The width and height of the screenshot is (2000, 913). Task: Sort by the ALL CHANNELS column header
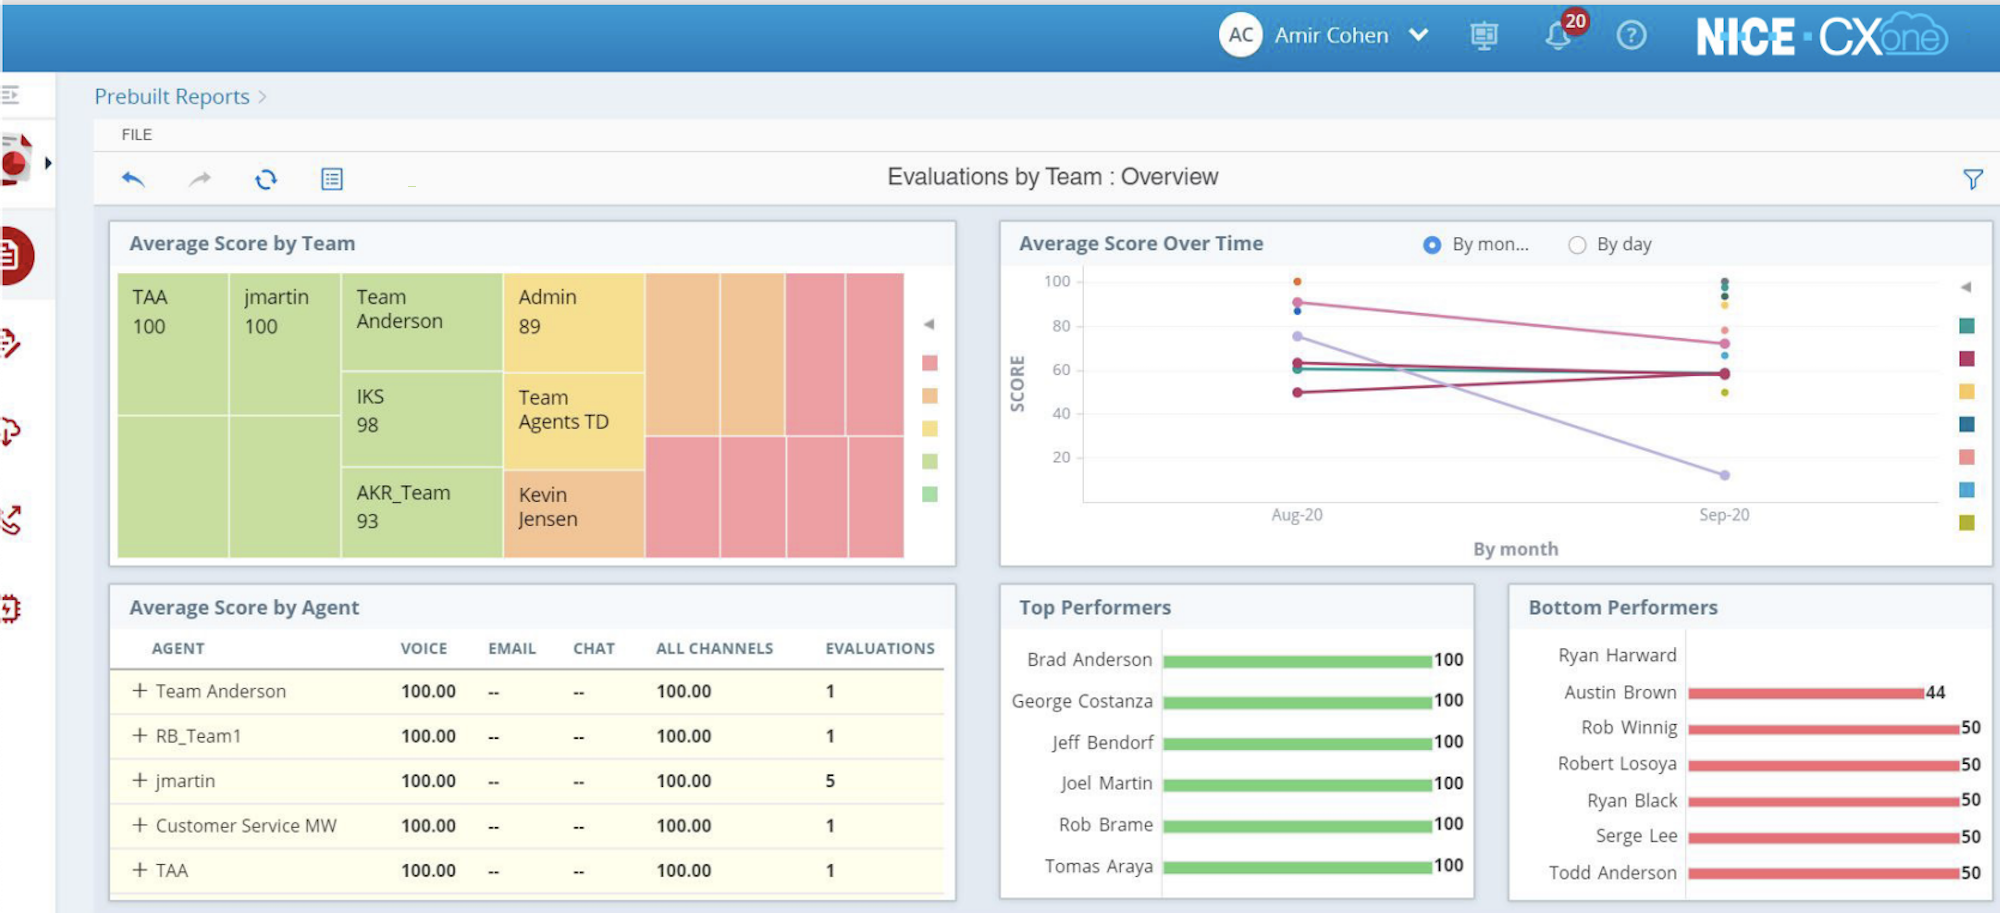click(x=715, y=648)
